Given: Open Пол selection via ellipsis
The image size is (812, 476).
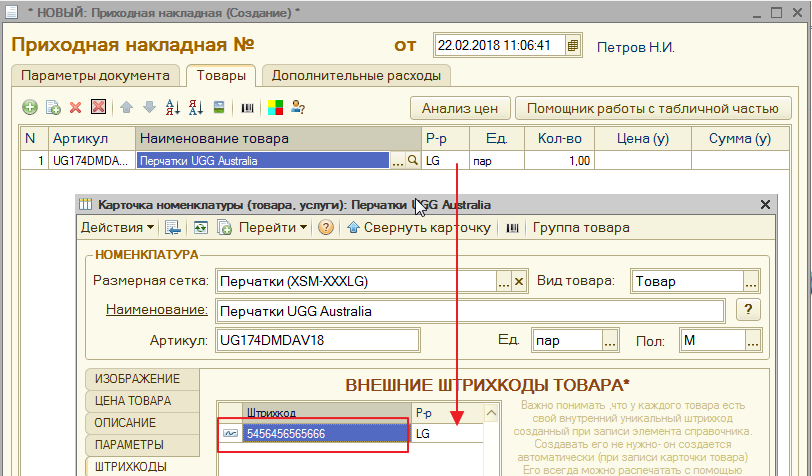Looking at the screenshot, I should (752, 341).
